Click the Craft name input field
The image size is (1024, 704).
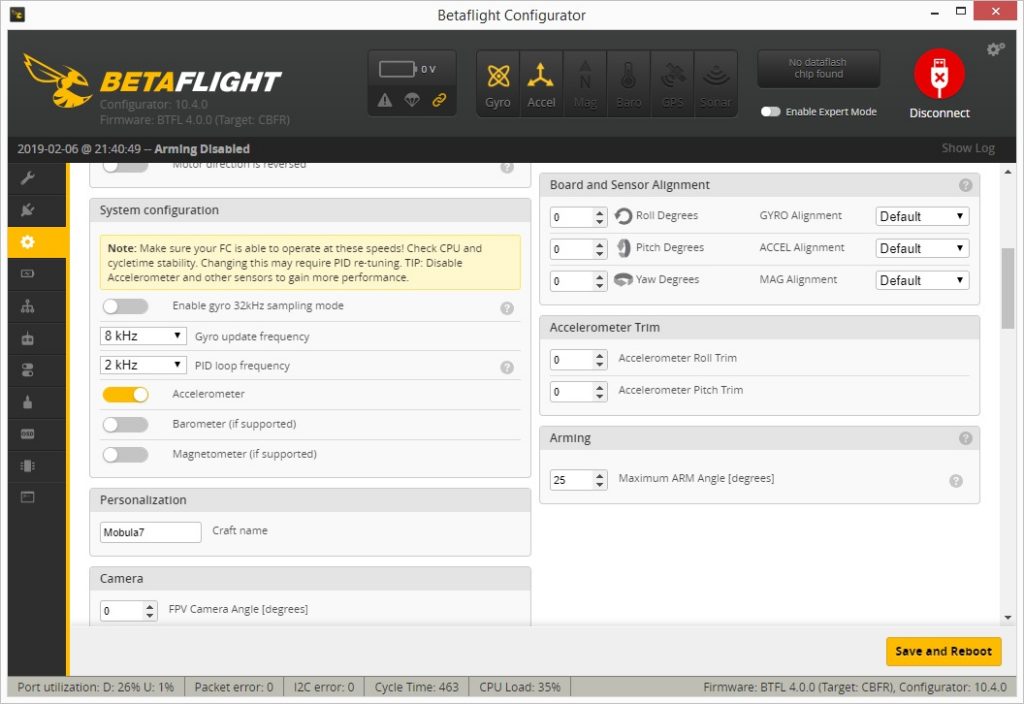point(150,532)
